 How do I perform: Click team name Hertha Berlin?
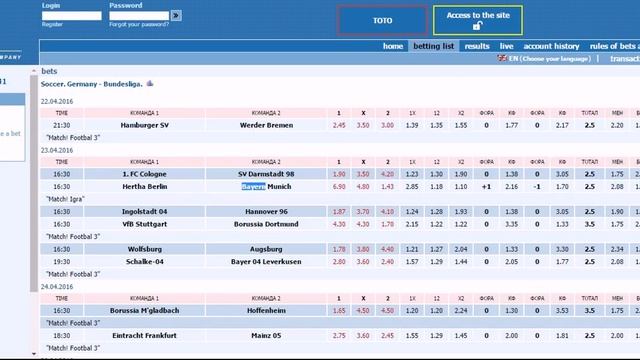click(144, 187)
